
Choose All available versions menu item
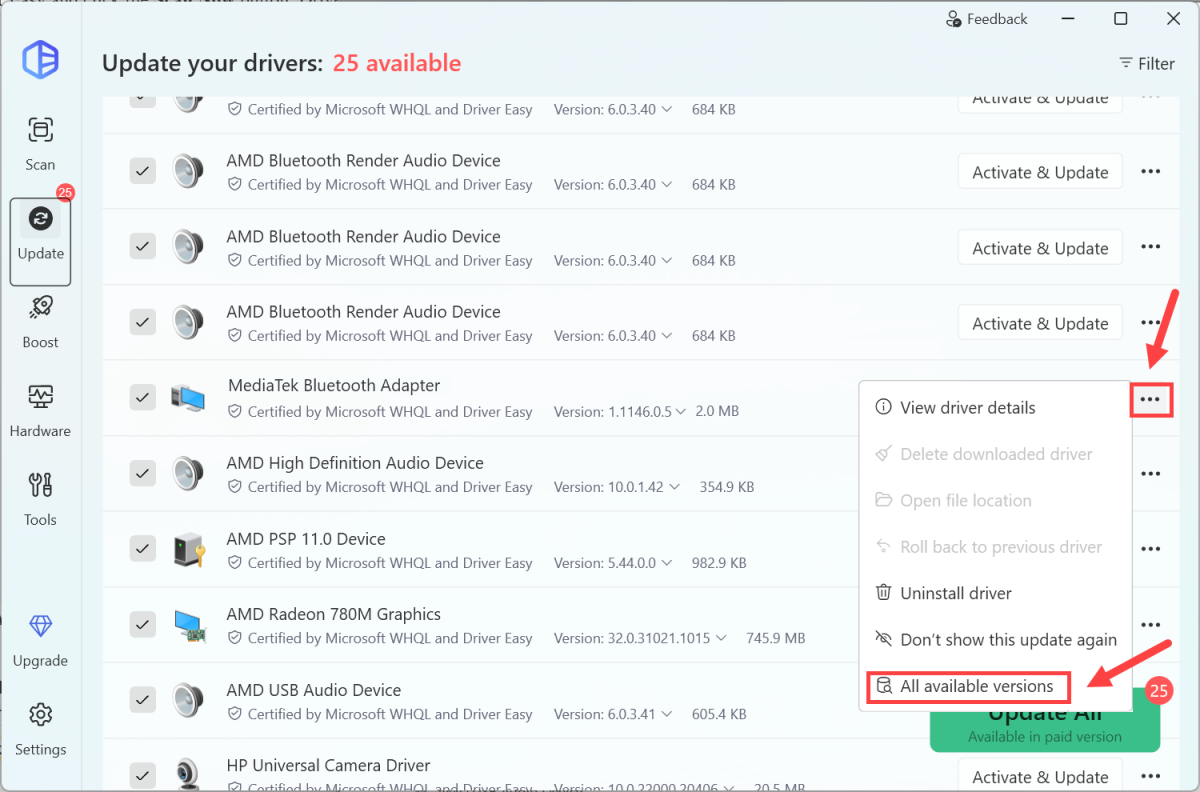(968, 687)
